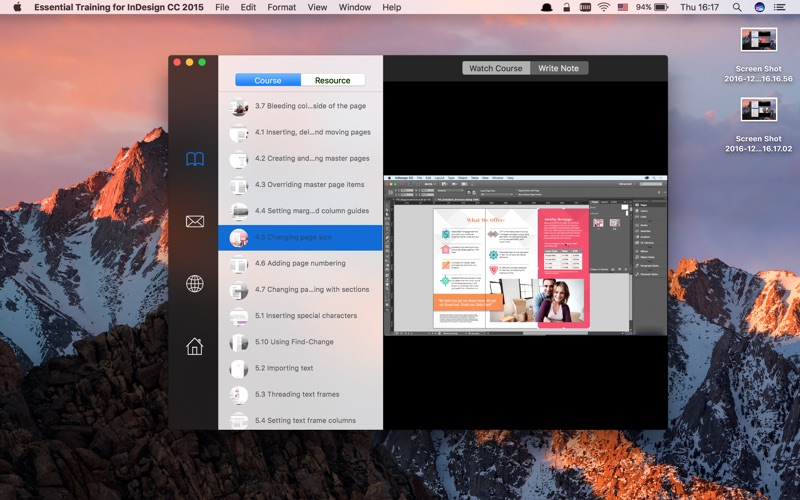Viewport: 800px width, 500px height.
Task: Open the Essential Training app menu
Action: click(119, 7)
